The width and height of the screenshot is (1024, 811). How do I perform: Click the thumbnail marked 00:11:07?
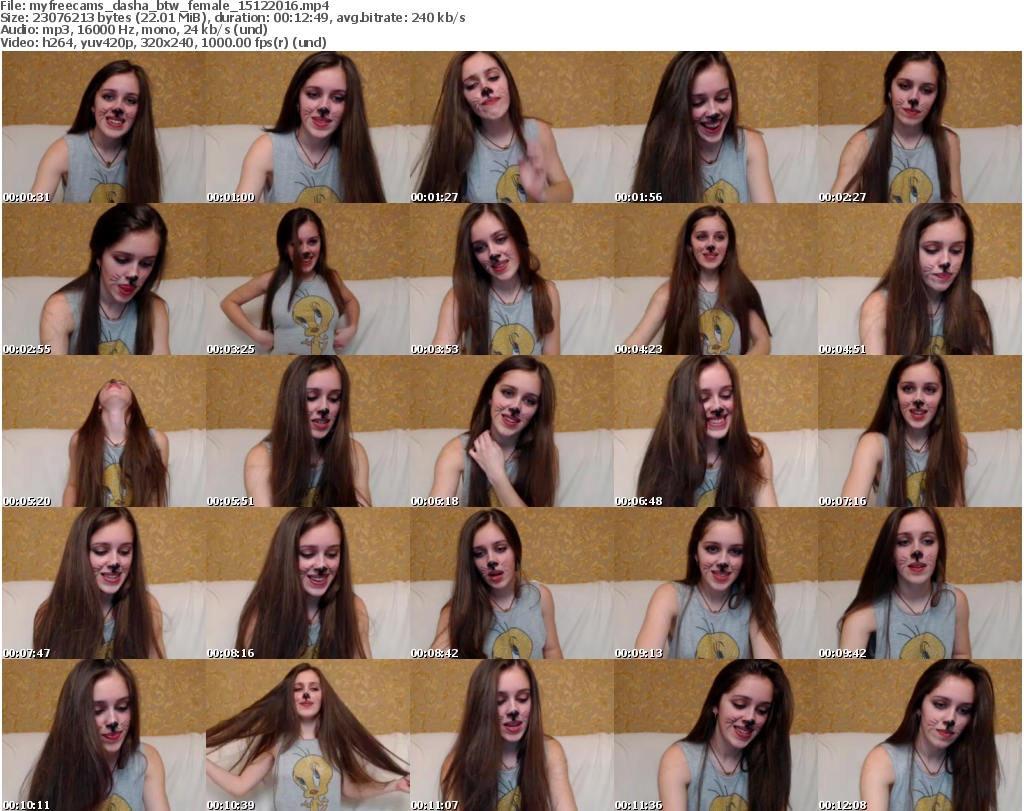point(511,735)
